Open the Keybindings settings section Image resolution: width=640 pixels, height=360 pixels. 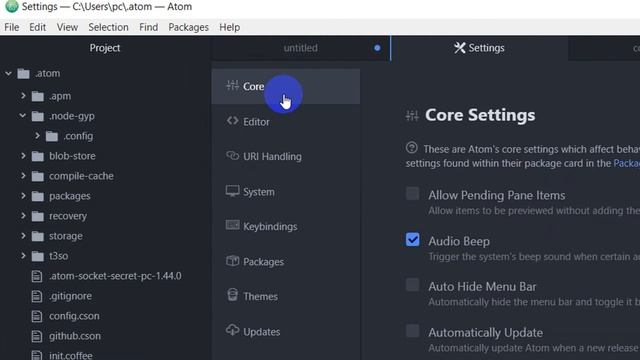point(286,227)
